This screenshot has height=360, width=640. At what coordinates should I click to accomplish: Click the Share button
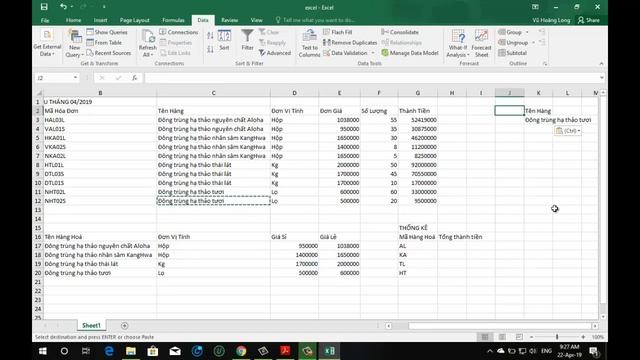pyautogui.click(x=589, y=20)
